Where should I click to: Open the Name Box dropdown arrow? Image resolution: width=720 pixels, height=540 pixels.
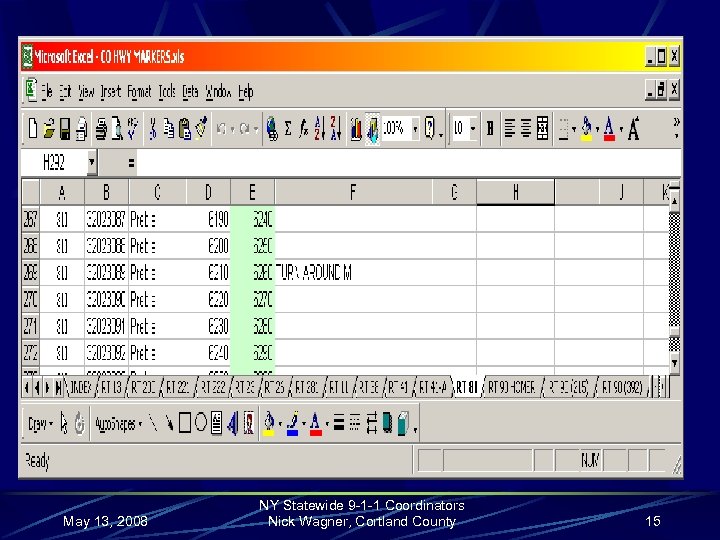(x=92, y=162)
